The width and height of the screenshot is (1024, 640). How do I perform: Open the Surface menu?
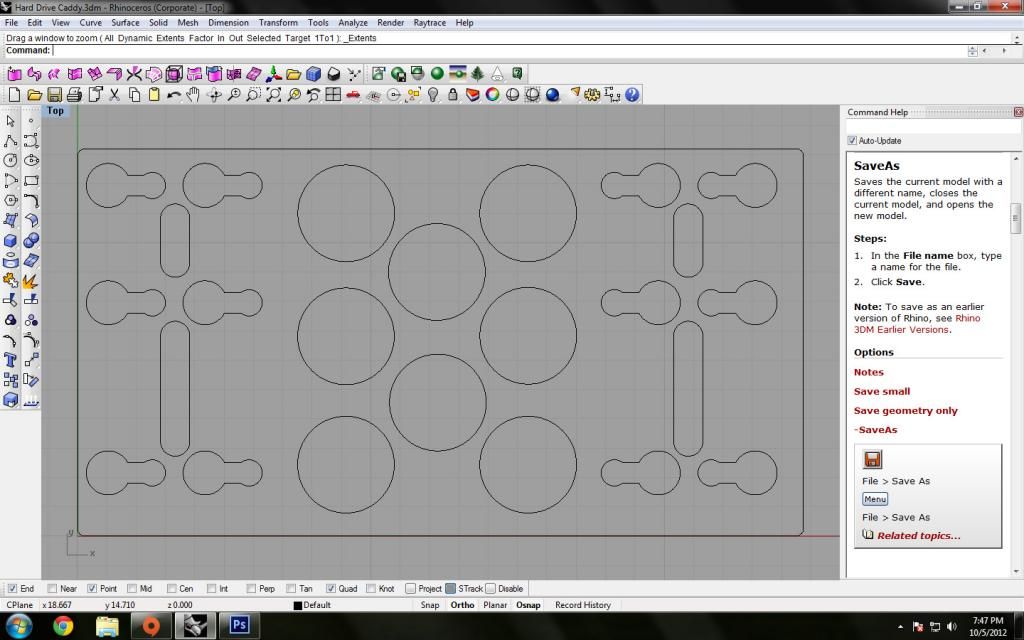point(125,22)
